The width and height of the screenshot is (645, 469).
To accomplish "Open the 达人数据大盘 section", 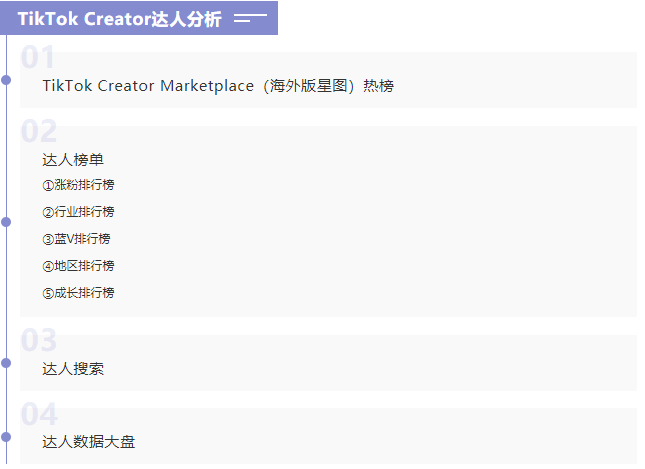I will pyautogui.click(x=88, y=442).
